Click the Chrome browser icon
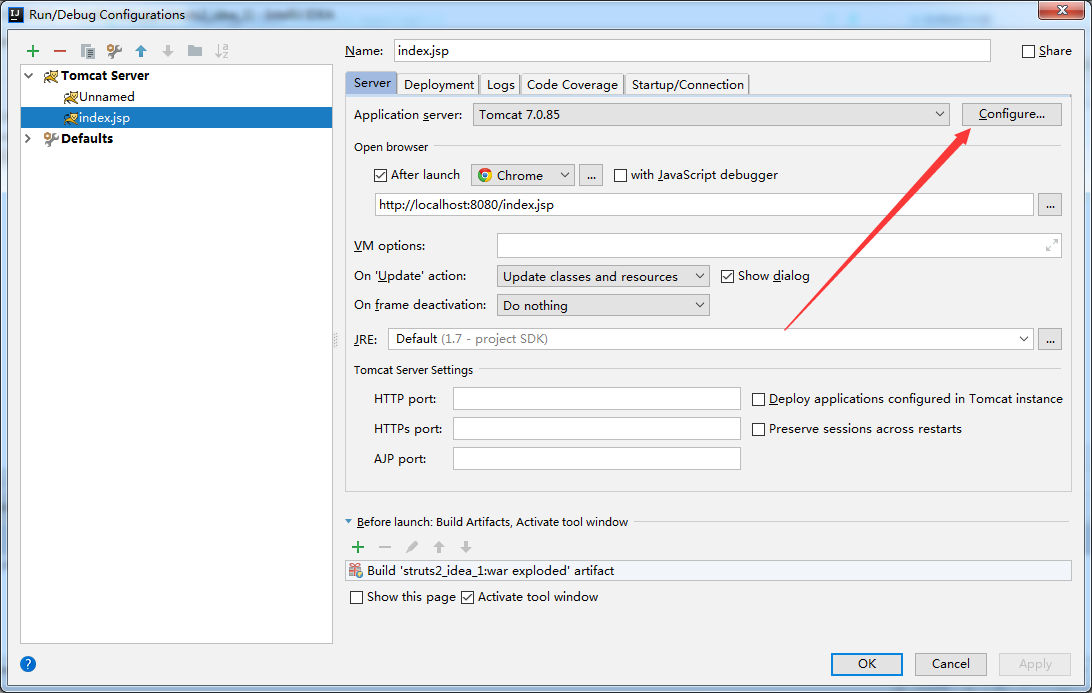This screenshot has height=693, width=1092. [485, 176]
